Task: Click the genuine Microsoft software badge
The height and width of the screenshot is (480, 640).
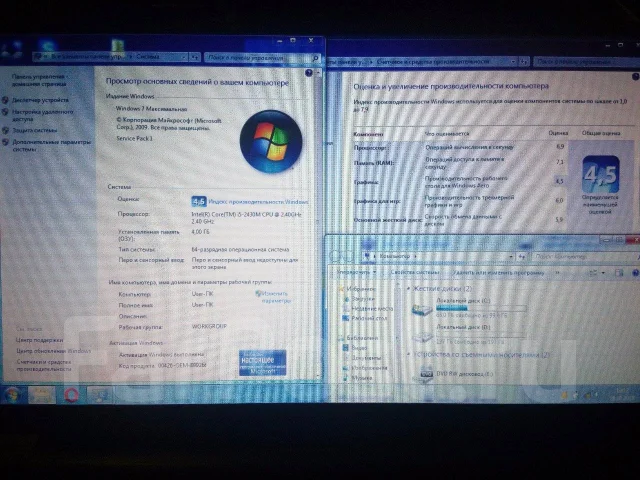Action: 262,362
